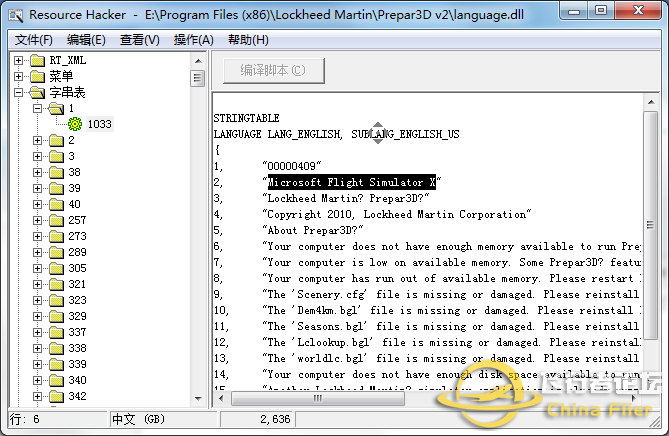Viewport: 669px width, 436px height.
Task: Open the 编辑(E) menu
Action: point(86,40)
